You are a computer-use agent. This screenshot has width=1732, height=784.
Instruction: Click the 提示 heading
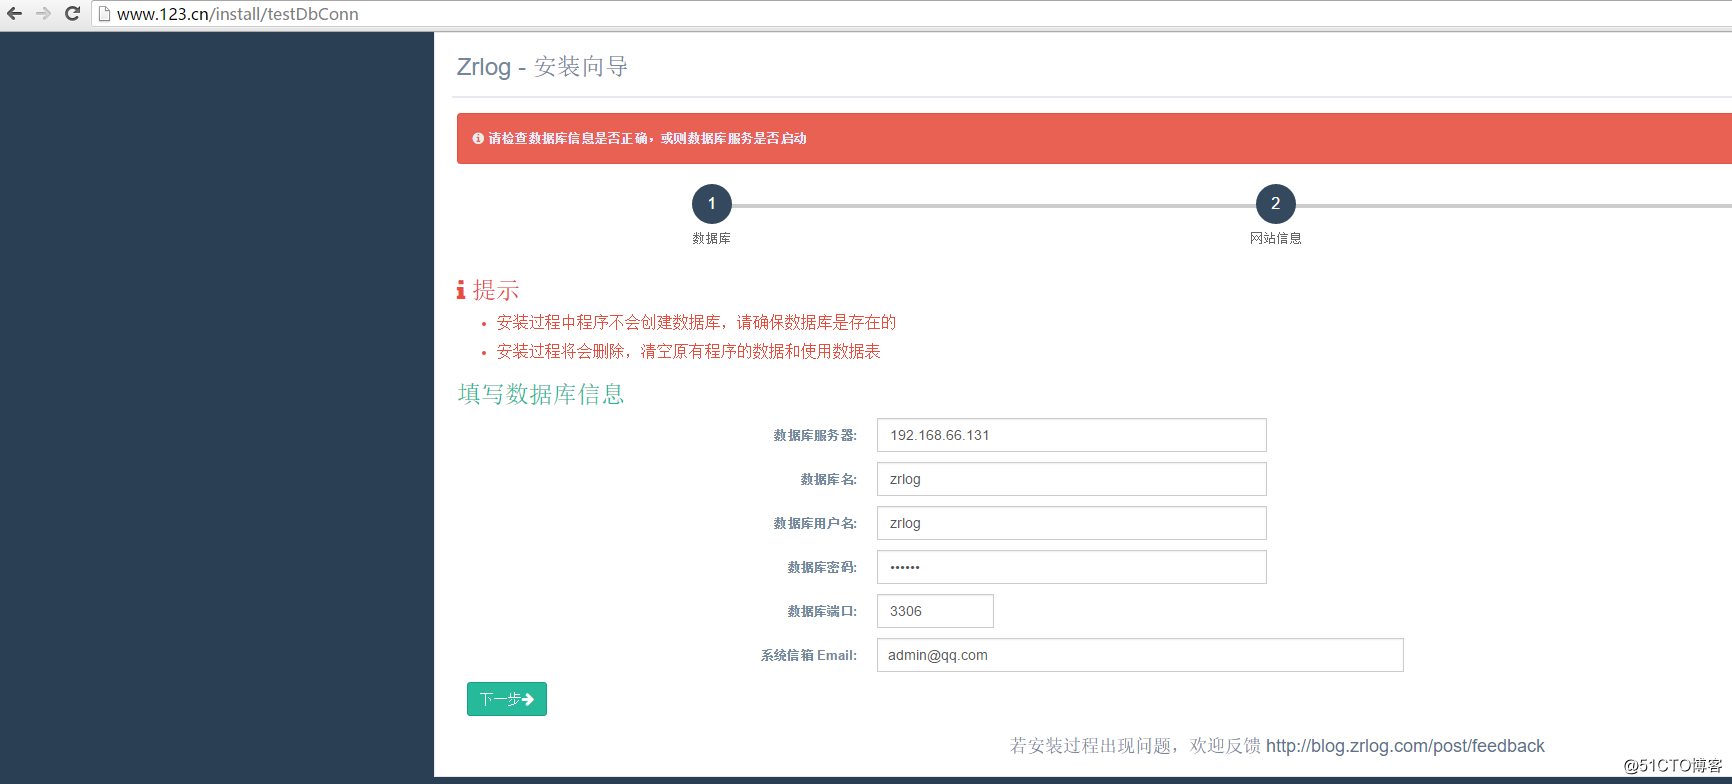tap(496, 290)
